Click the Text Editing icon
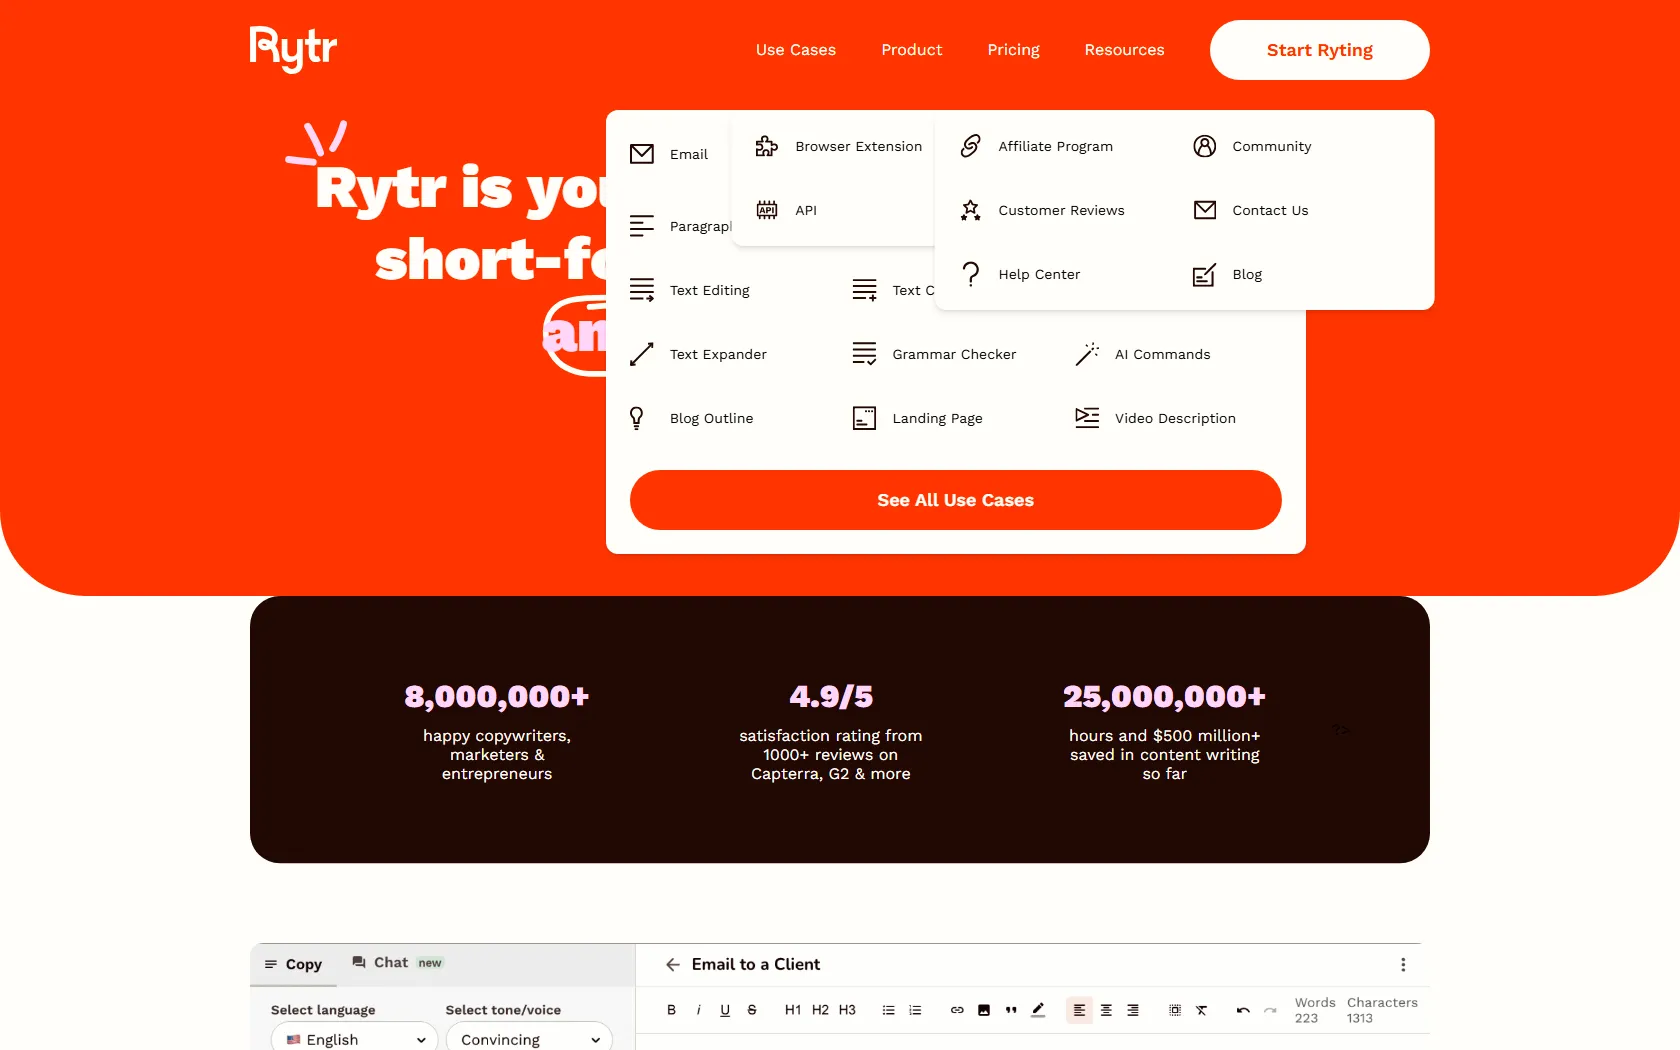This screenshot has width=1680, height=1050. [x=642, y=290]
